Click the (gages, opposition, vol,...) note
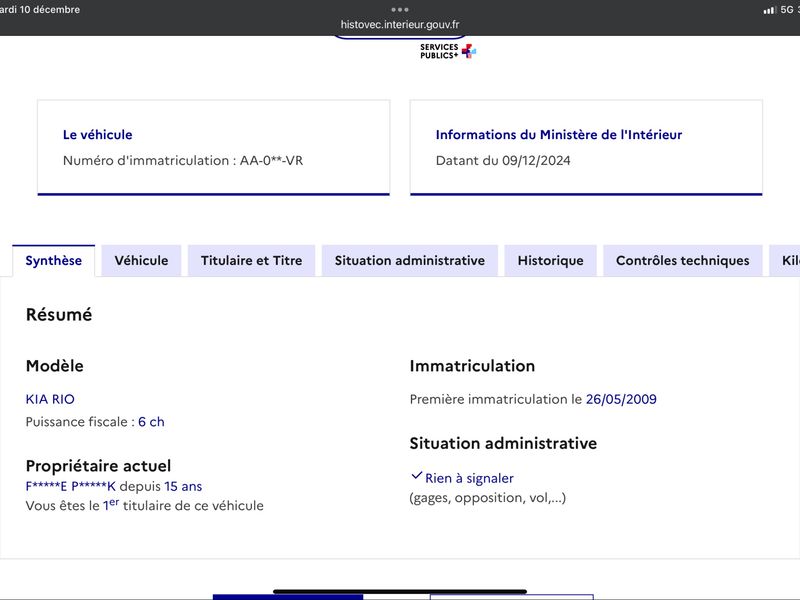 click(488, 498)
